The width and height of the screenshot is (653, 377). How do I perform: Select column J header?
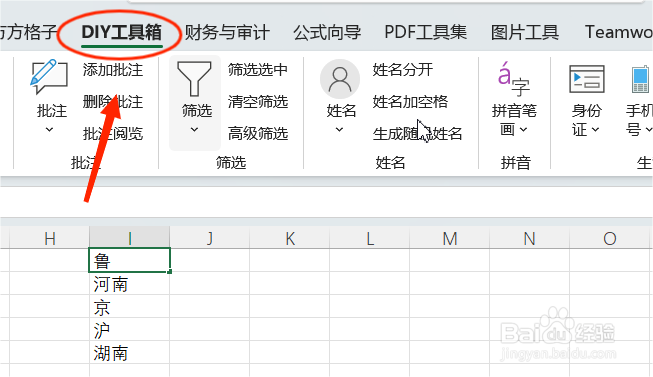tap(209, 239)
